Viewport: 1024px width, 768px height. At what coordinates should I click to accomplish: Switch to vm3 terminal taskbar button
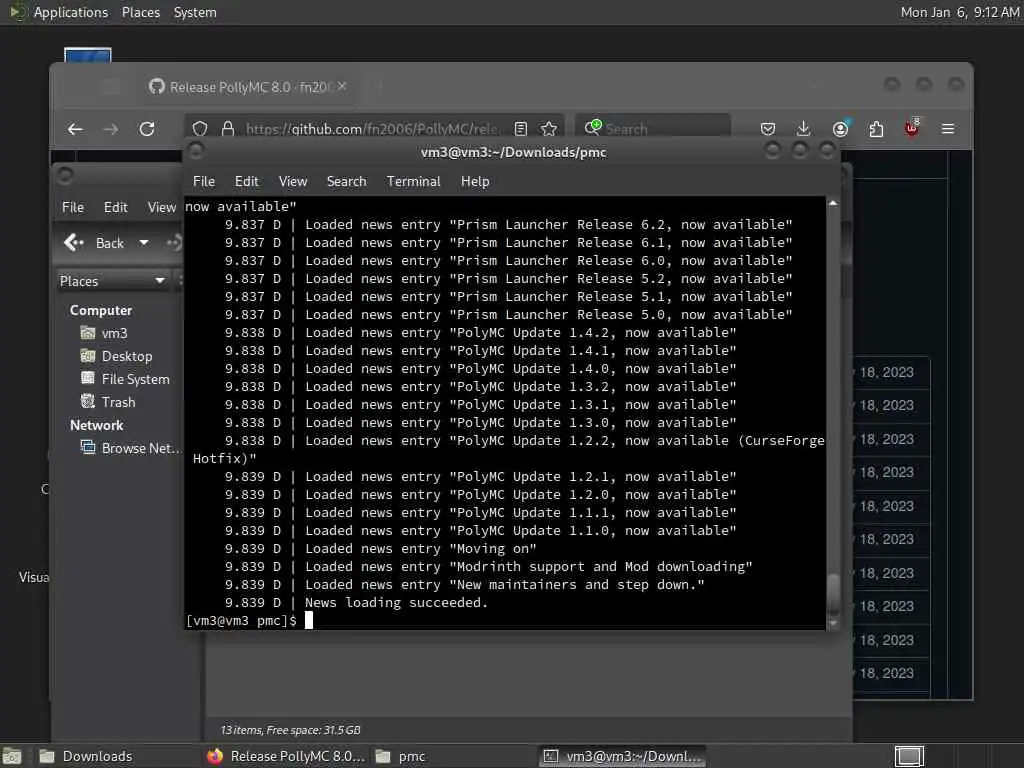tap(624, 756)
